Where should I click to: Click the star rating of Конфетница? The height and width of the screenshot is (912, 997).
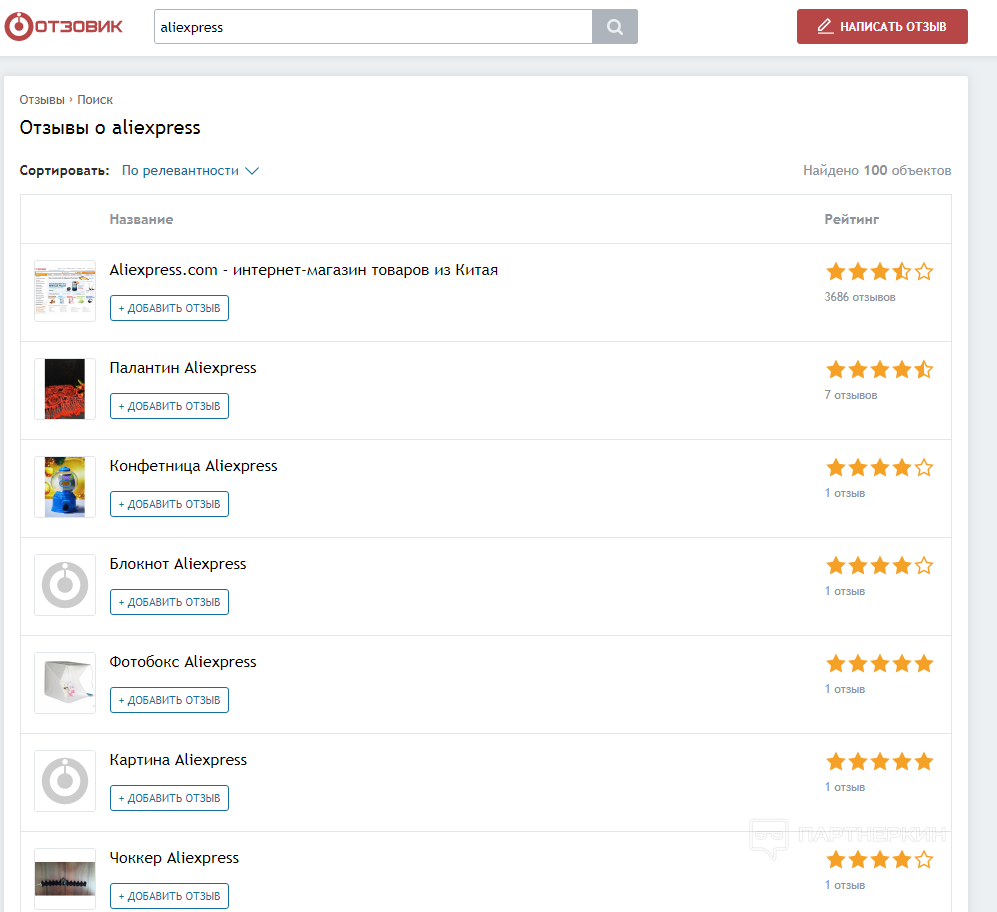click(879, 467)
